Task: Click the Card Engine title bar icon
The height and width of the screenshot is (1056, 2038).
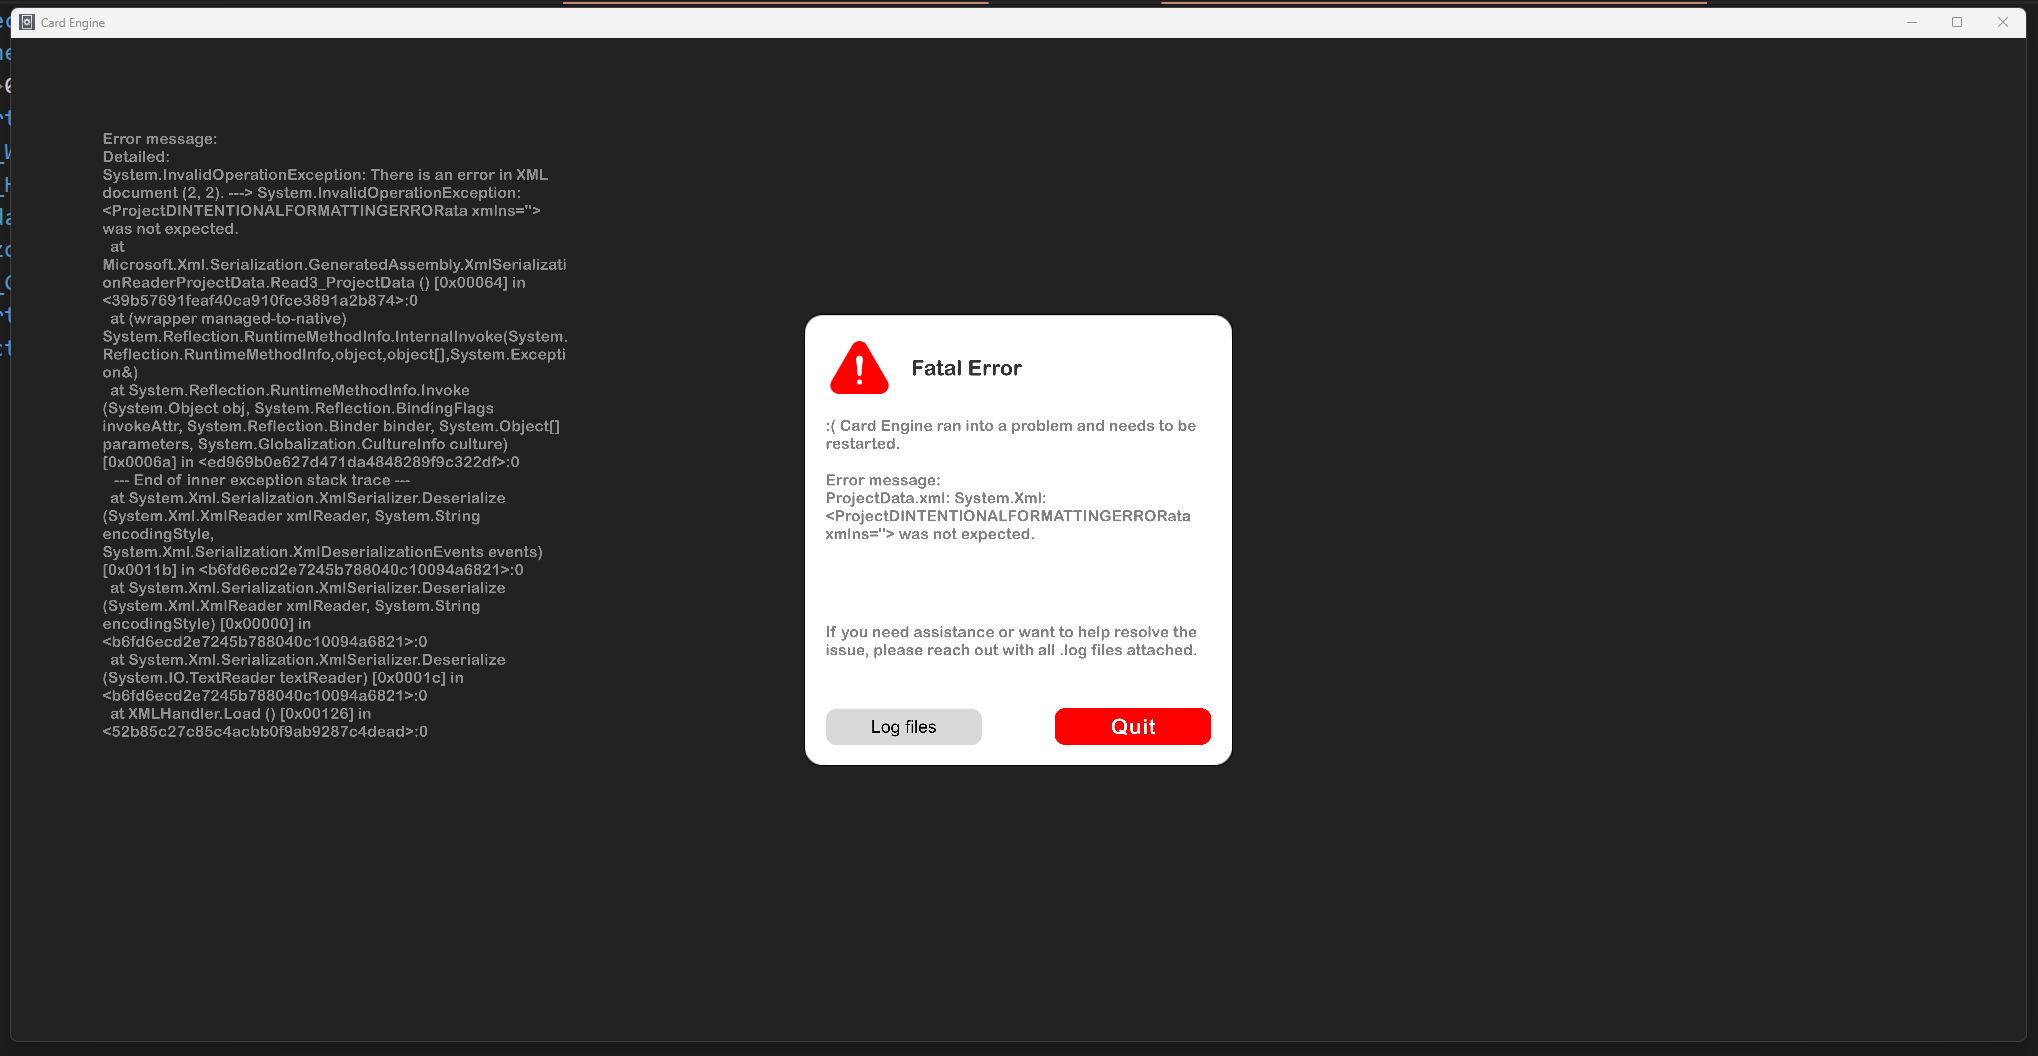Action: [27, 22]
